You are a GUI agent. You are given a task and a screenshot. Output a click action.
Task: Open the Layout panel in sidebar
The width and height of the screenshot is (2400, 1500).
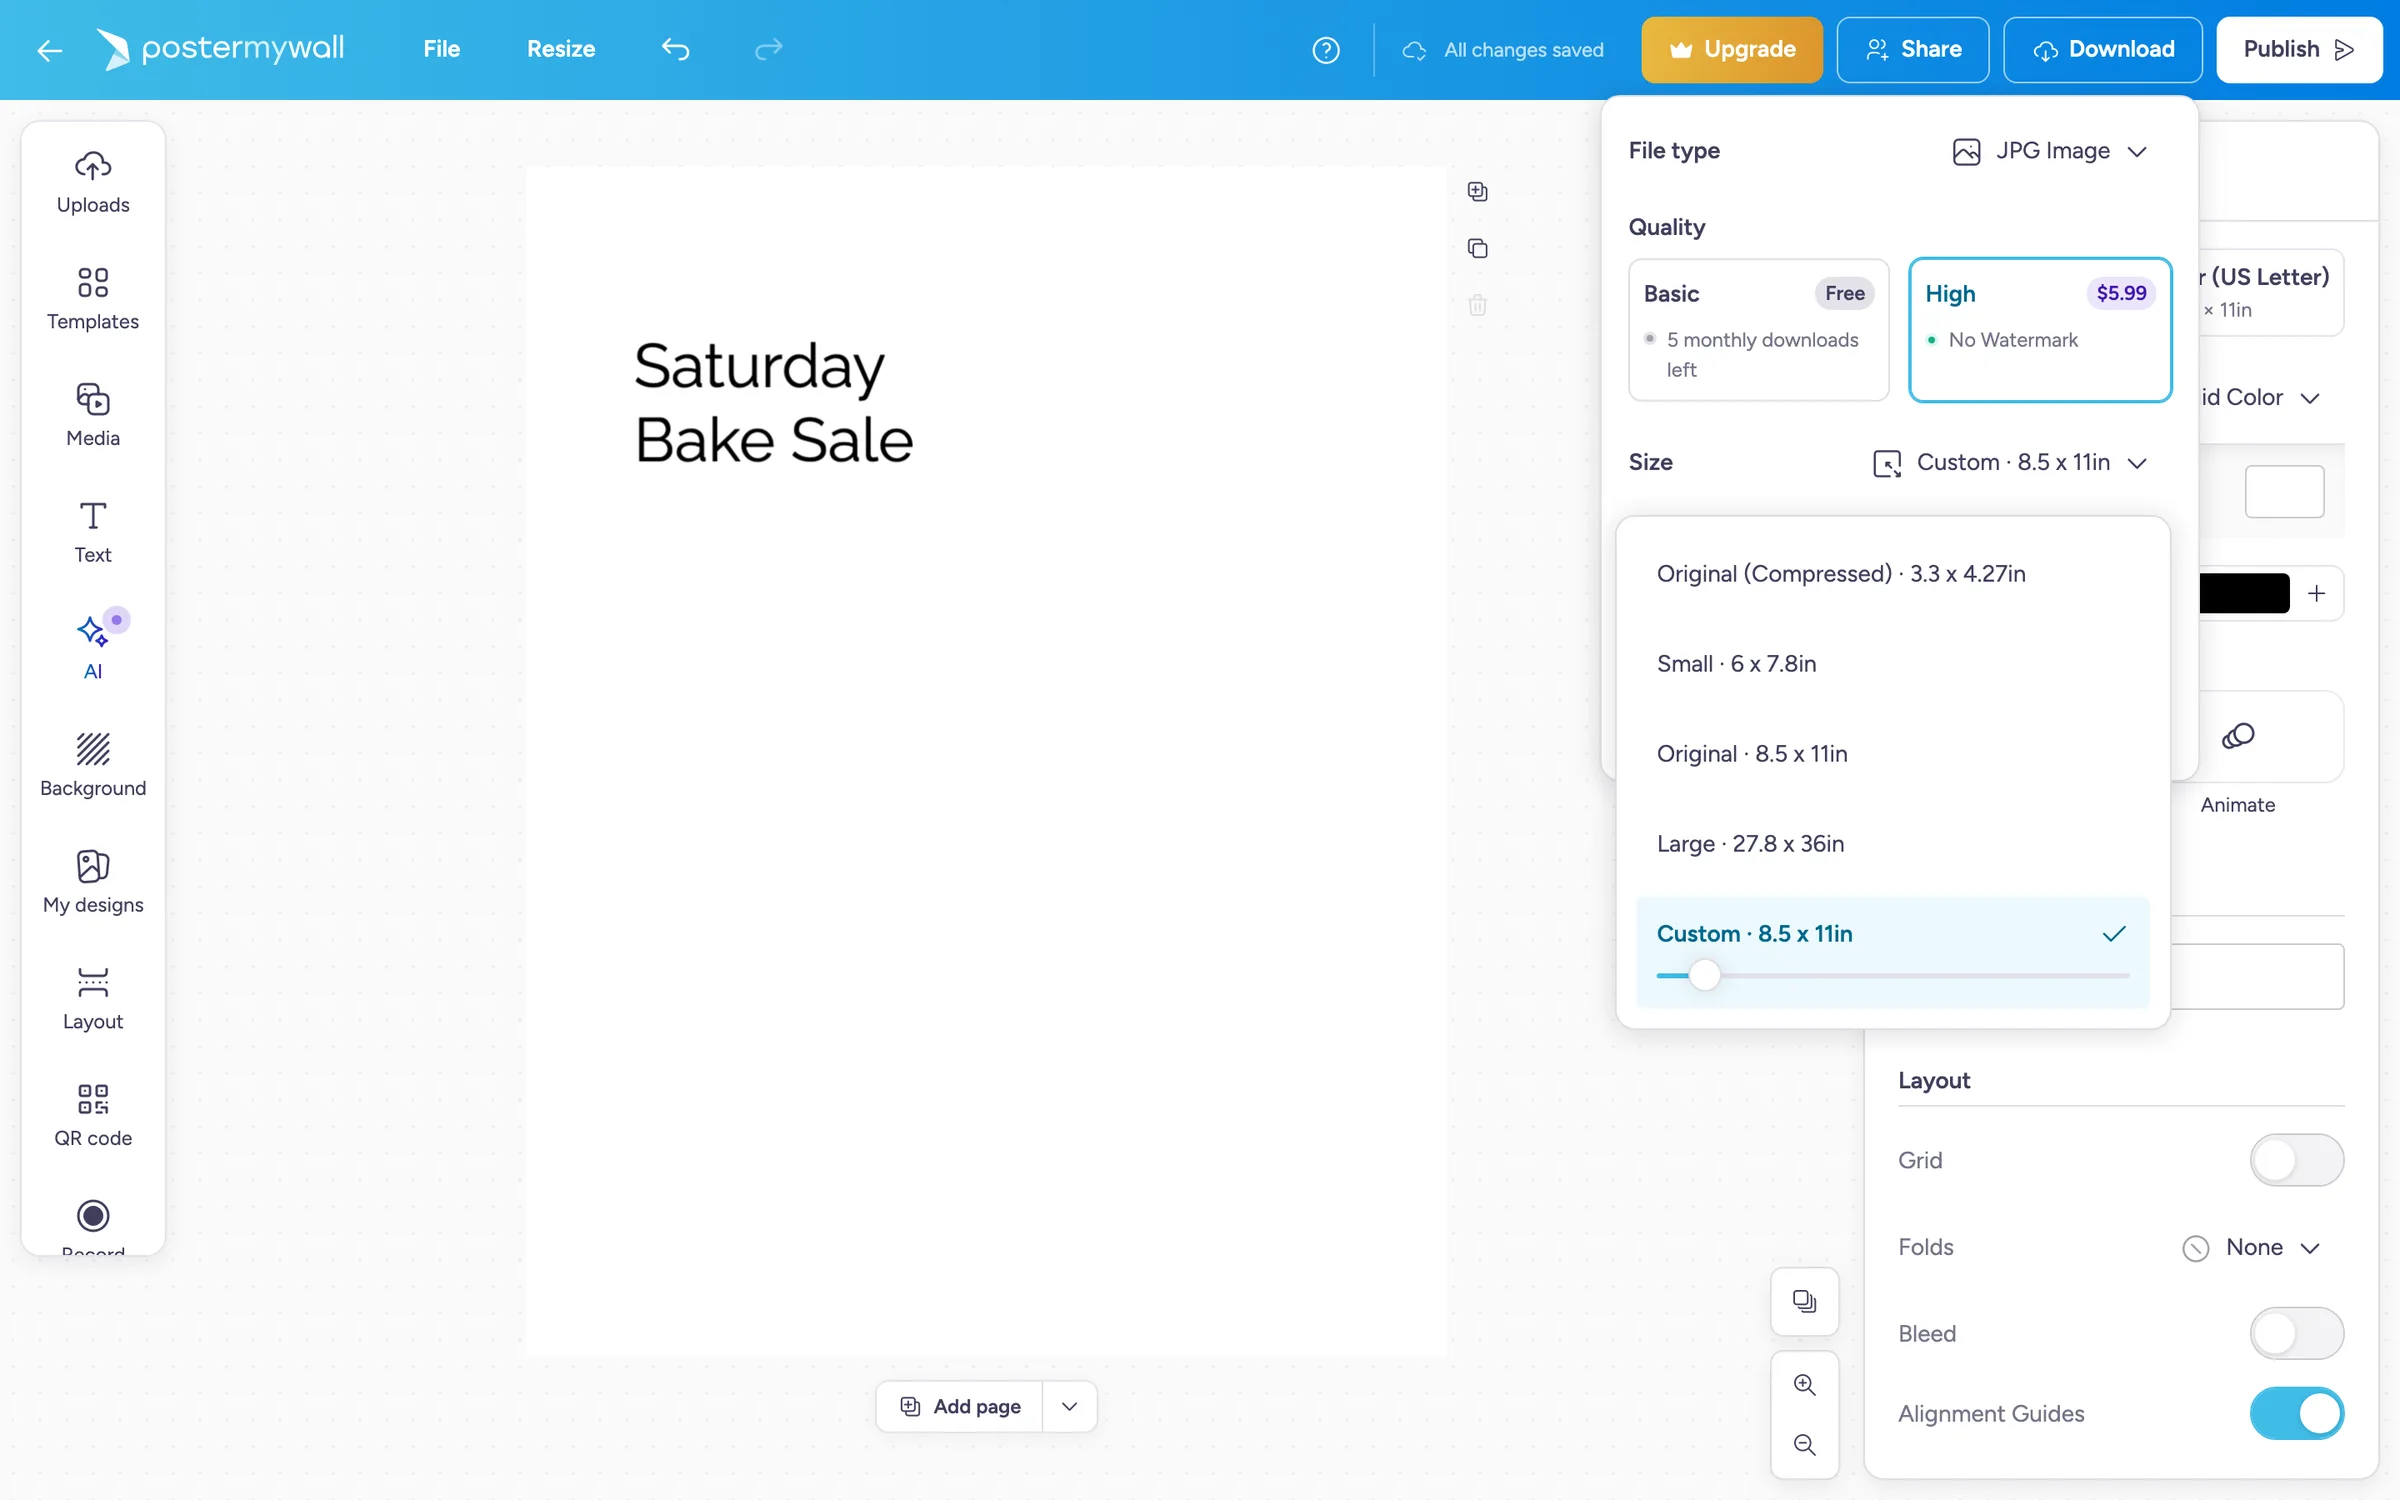point(93,998)
